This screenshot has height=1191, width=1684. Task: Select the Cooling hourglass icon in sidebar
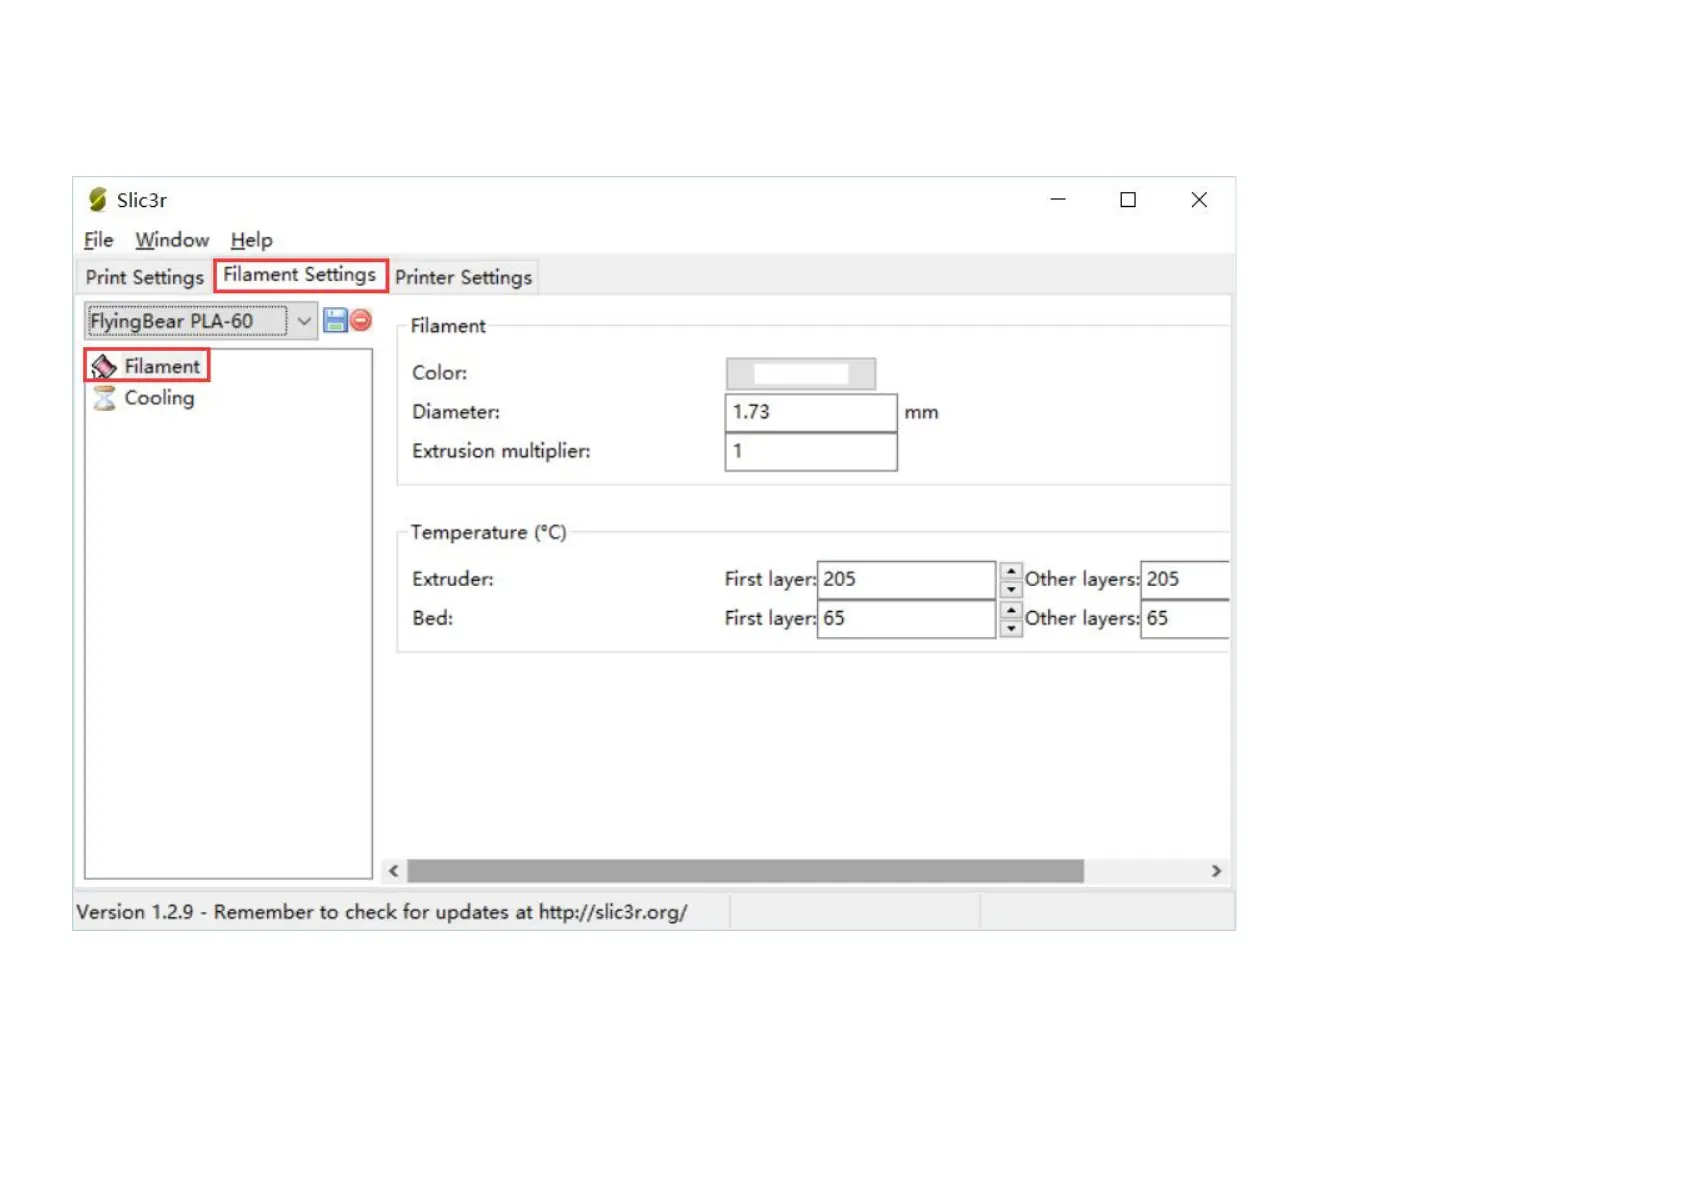[104, 399]
